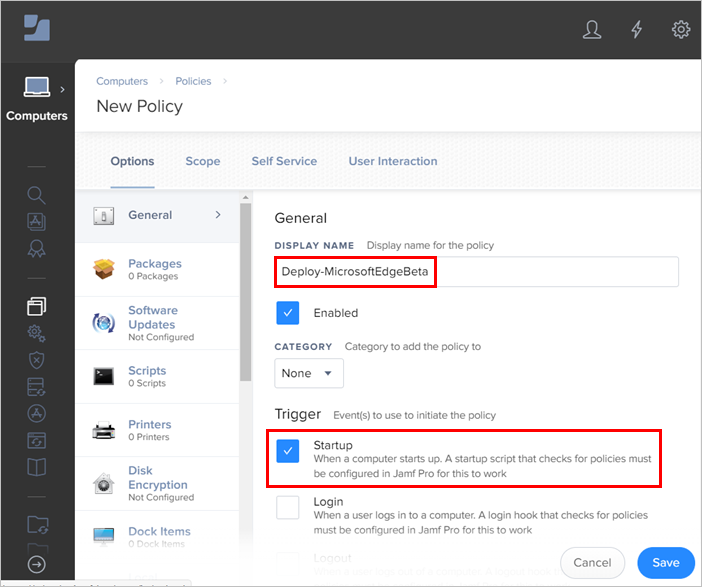Viewport: 702px width, 587px height.
Task: Click the circled arrow collapse sidebar icon
Action: pos(36,564)
